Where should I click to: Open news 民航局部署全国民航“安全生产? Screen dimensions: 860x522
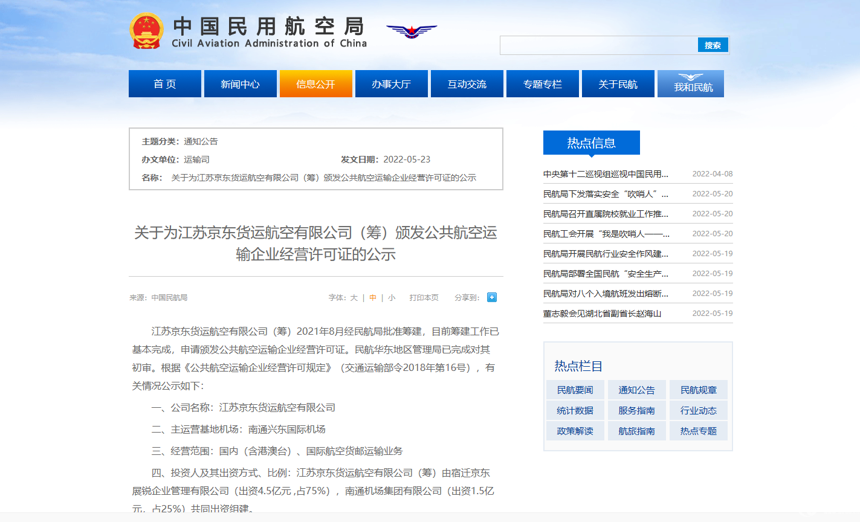[x=606, y=274]
